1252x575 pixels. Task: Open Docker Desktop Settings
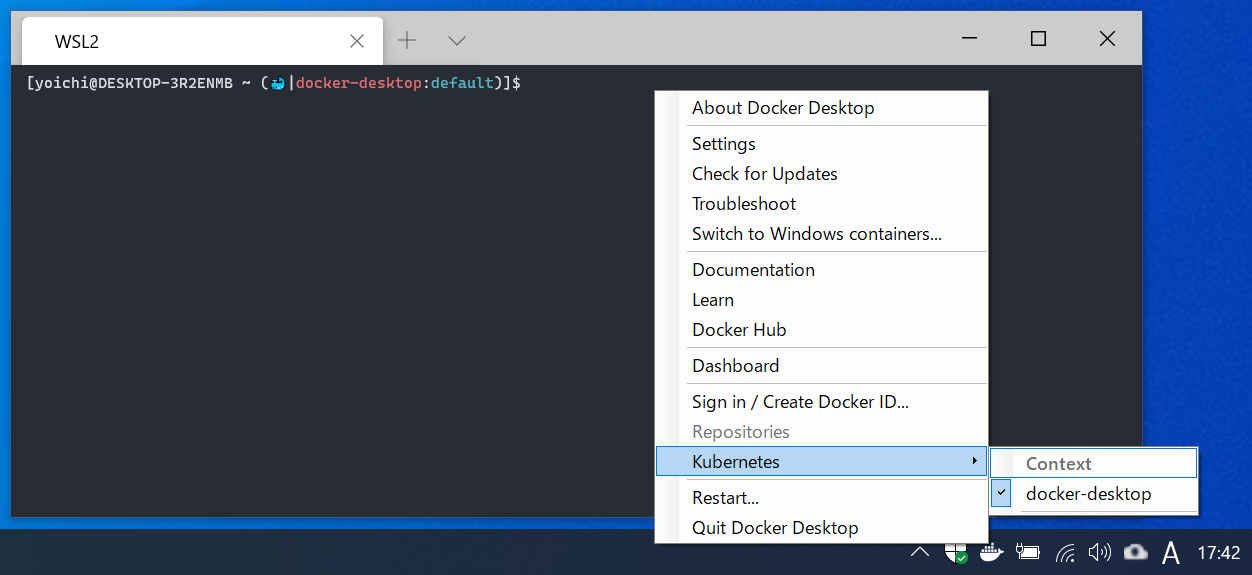tap(821, 144)
